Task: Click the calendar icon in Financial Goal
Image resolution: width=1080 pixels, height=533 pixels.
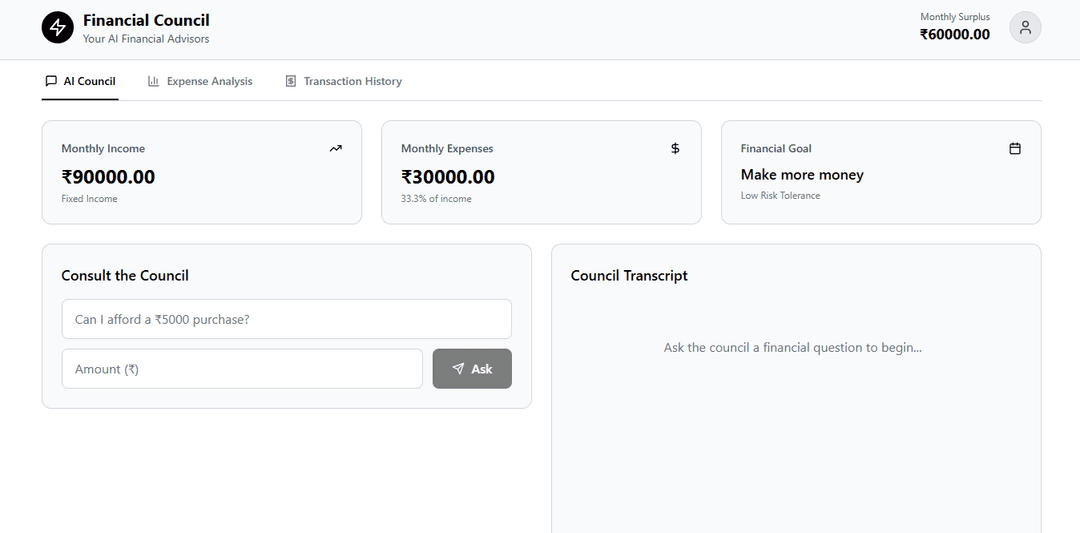Action: (x=1015, y=149)
